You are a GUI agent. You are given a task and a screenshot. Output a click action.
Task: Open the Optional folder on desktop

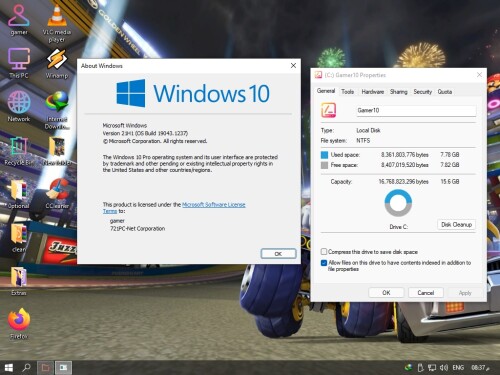(19, 193)
